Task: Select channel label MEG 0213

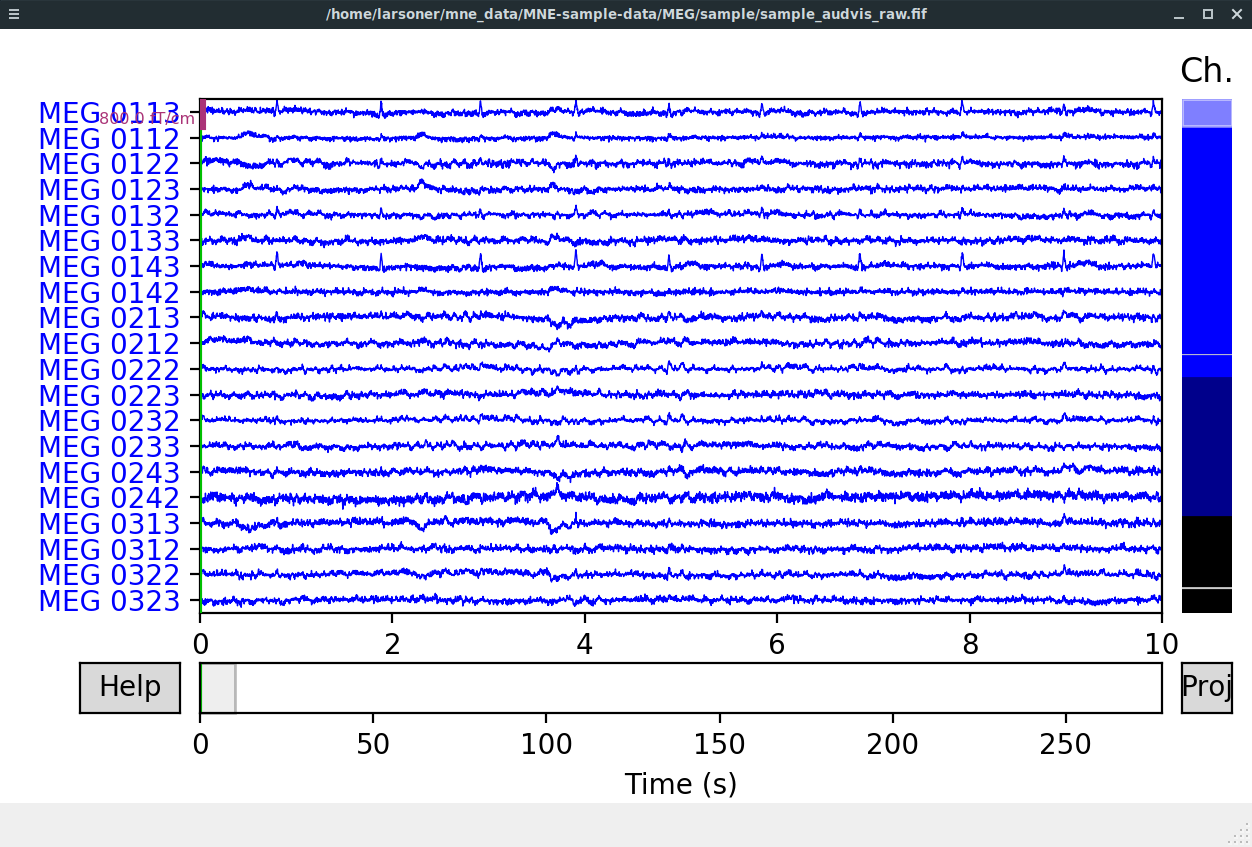Action: (x=109, y=318)
